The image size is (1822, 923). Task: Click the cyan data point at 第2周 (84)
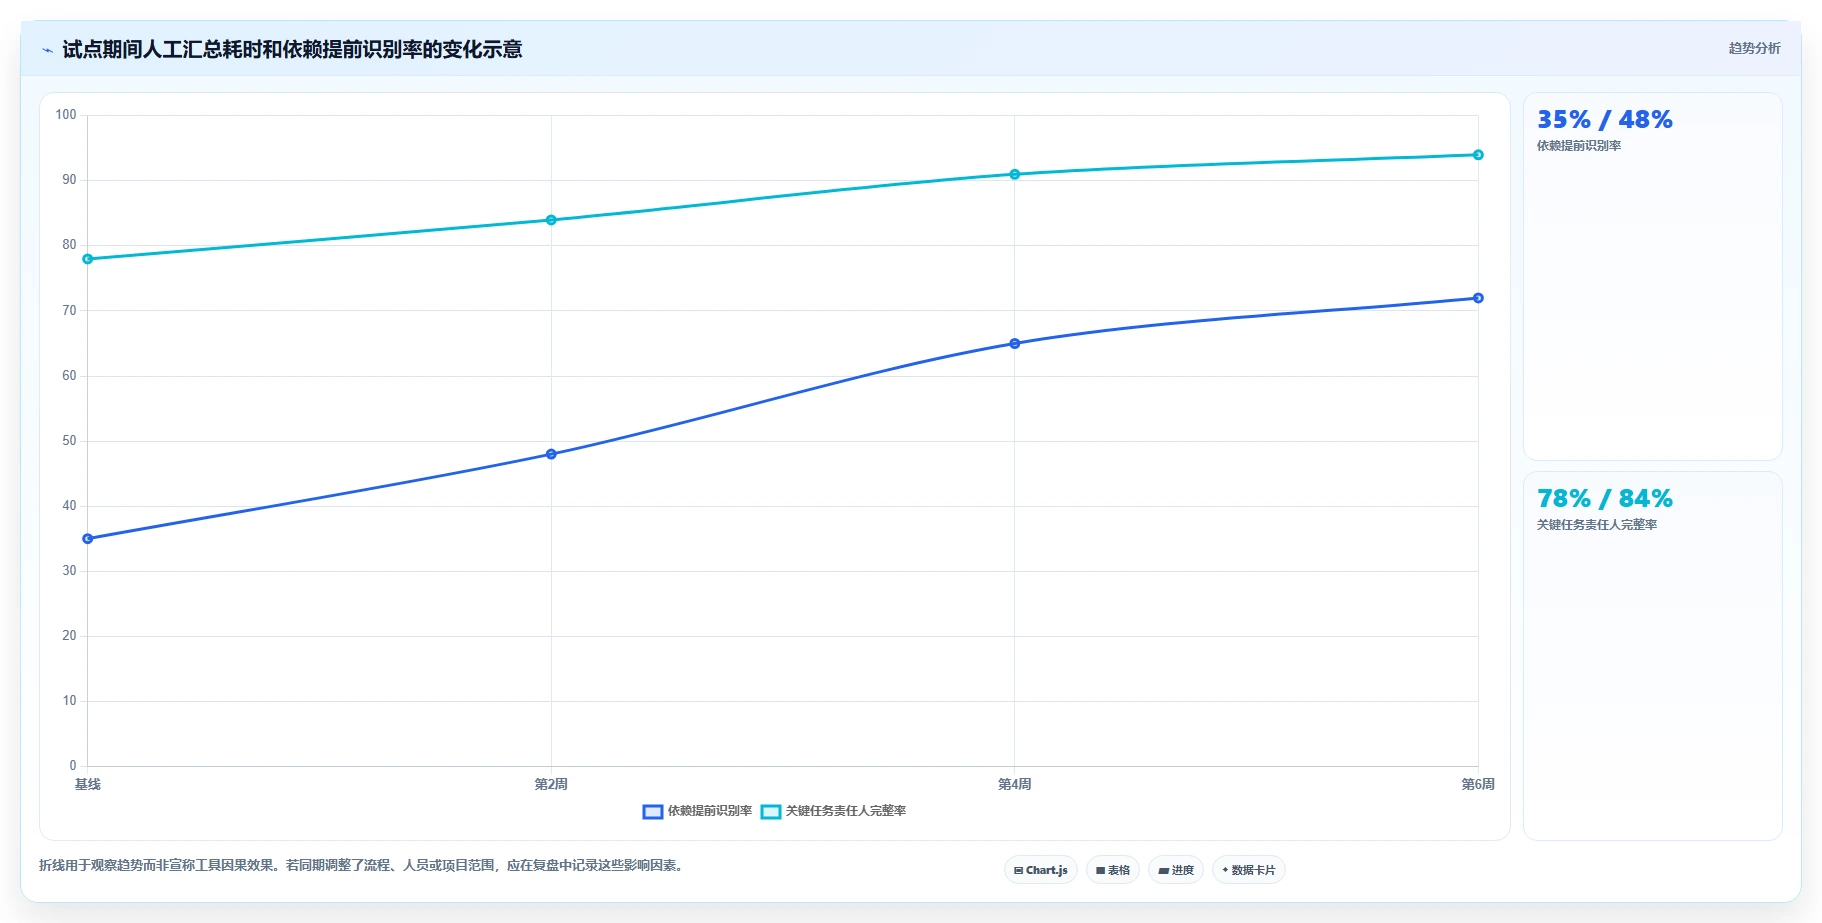551,220
